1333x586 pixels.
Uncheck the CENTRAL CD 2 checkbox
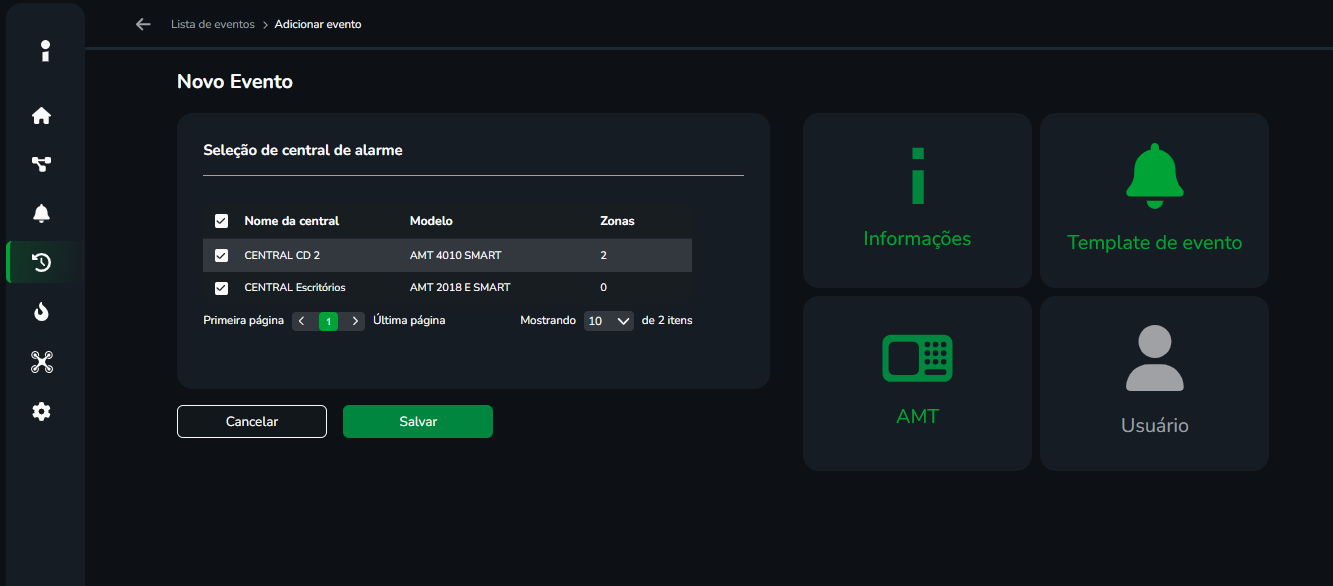(x=221, y=256)
